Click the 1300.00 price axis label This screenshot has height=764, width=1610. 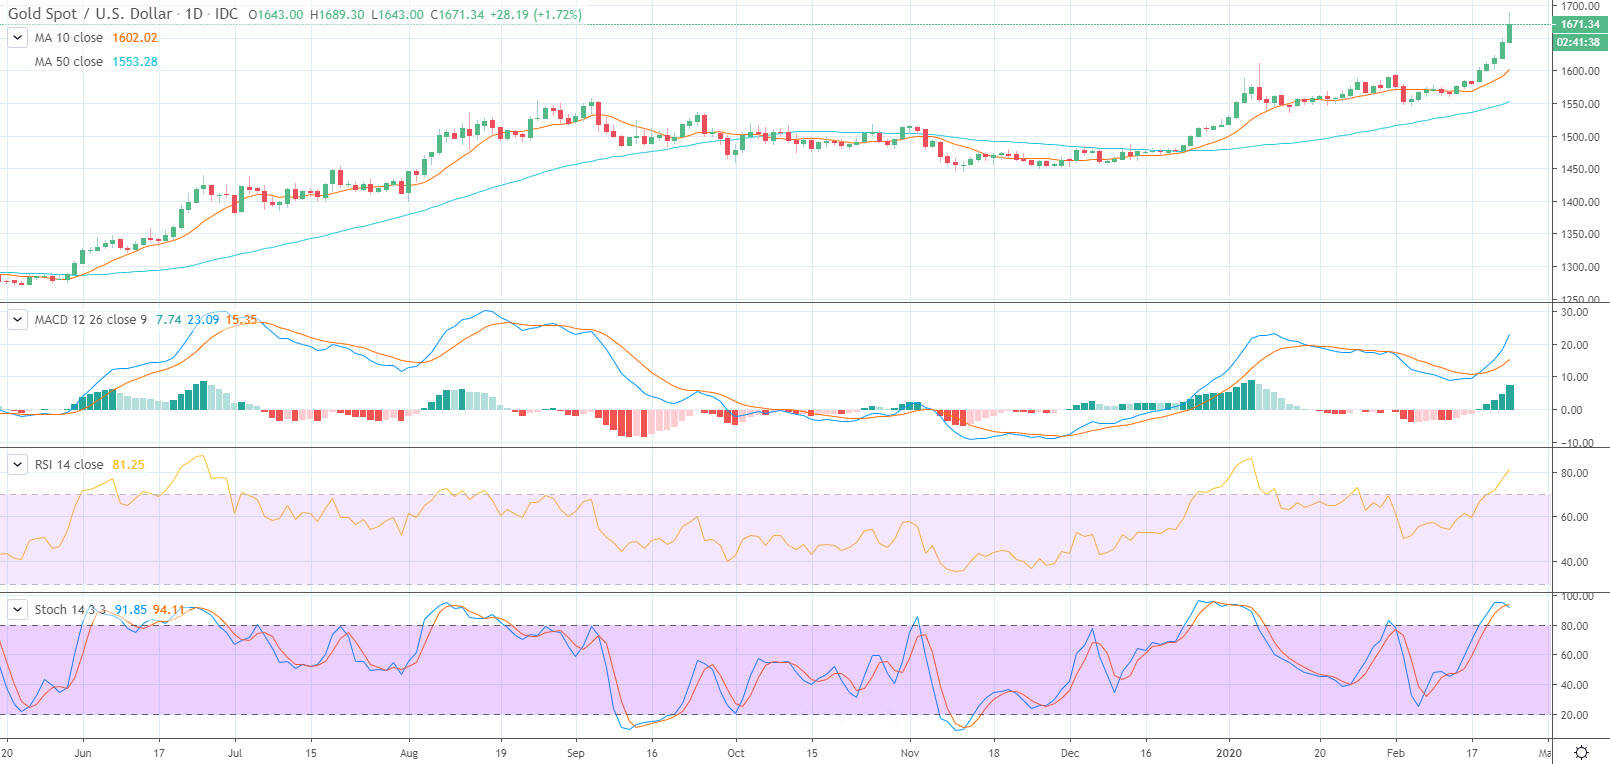[1581, 267]
